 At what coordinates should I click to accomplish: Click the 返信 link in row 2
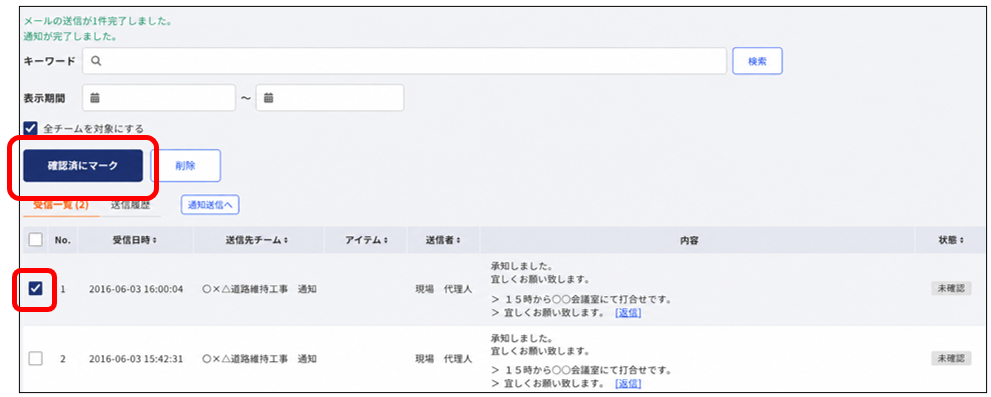pyautogui.click(x=628, y=383)
